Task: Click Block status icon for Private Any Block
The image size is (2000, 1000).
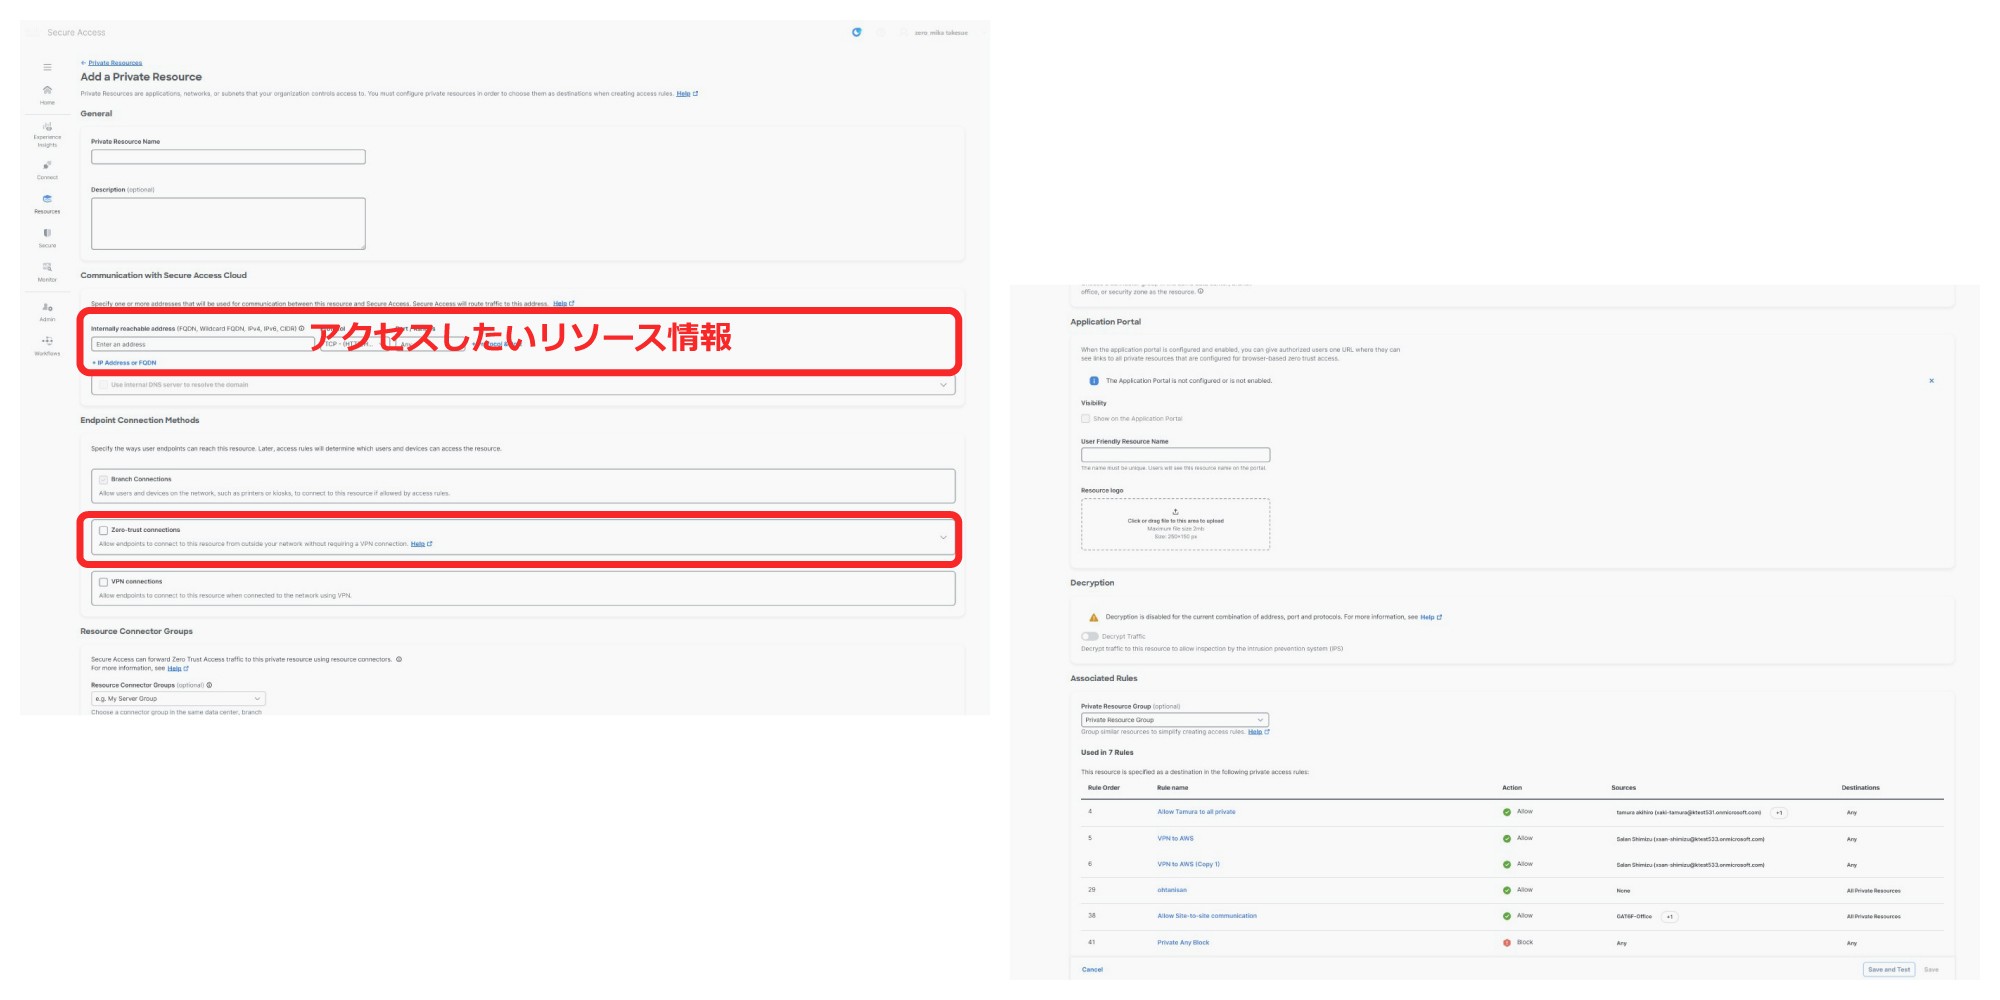Action: point(1507,942)
